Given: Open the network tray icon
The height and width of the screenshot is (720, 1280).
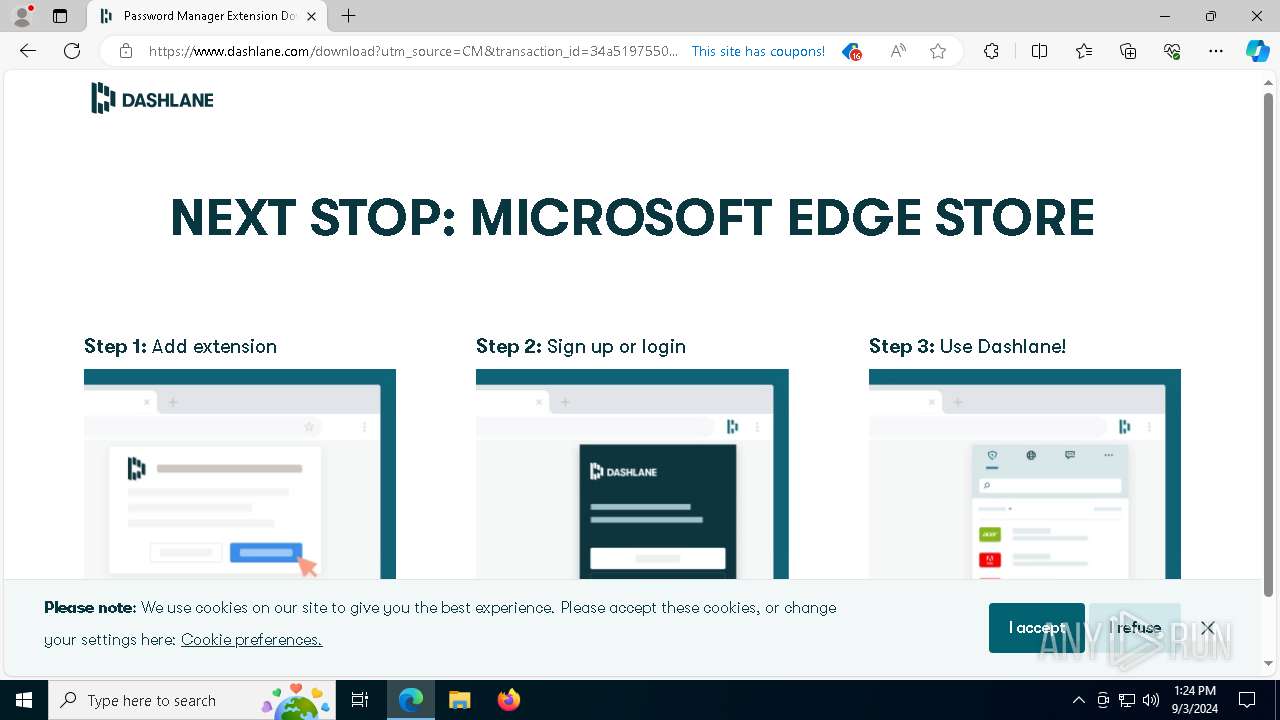Looking at the screenshot, I should [x=1127, y=700].
